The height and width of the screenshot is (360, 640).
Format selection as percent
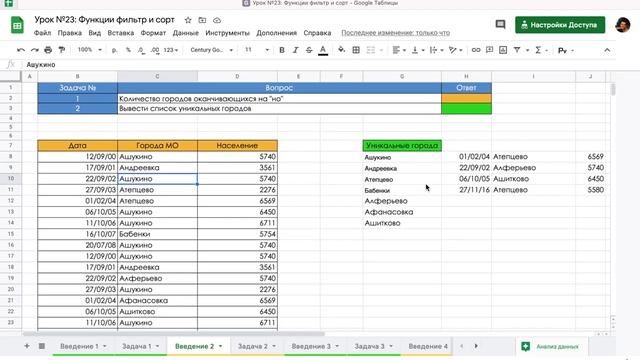[128, 50]
